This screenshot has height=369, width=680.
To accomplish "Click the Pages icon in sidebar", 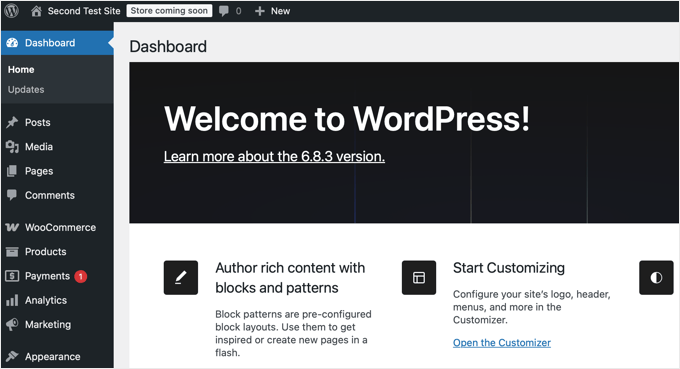I will pos(12,171).
